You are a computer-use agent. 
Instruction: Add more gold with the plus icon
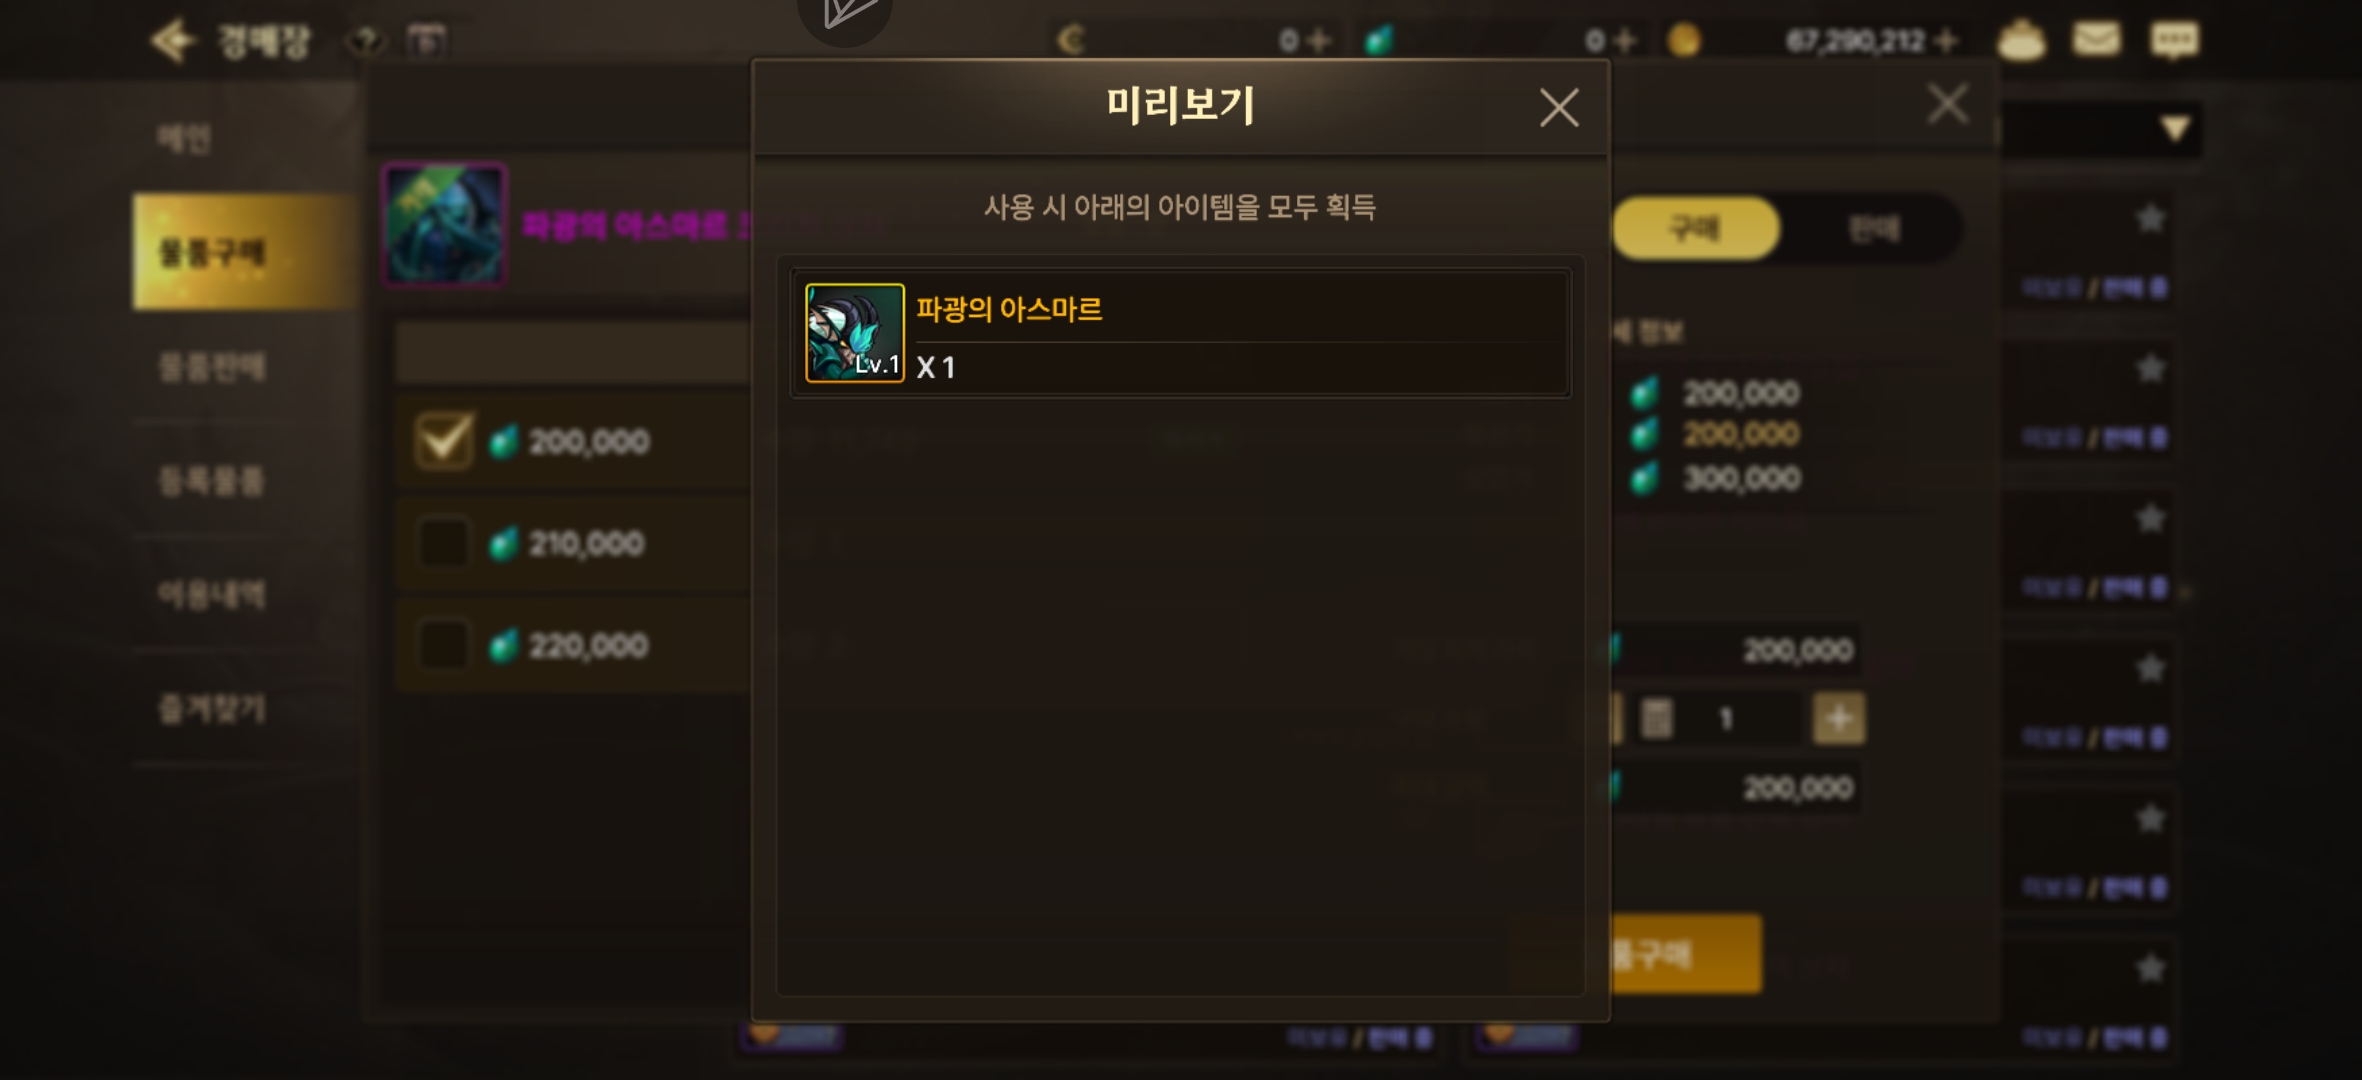[x=1946, y=41]
